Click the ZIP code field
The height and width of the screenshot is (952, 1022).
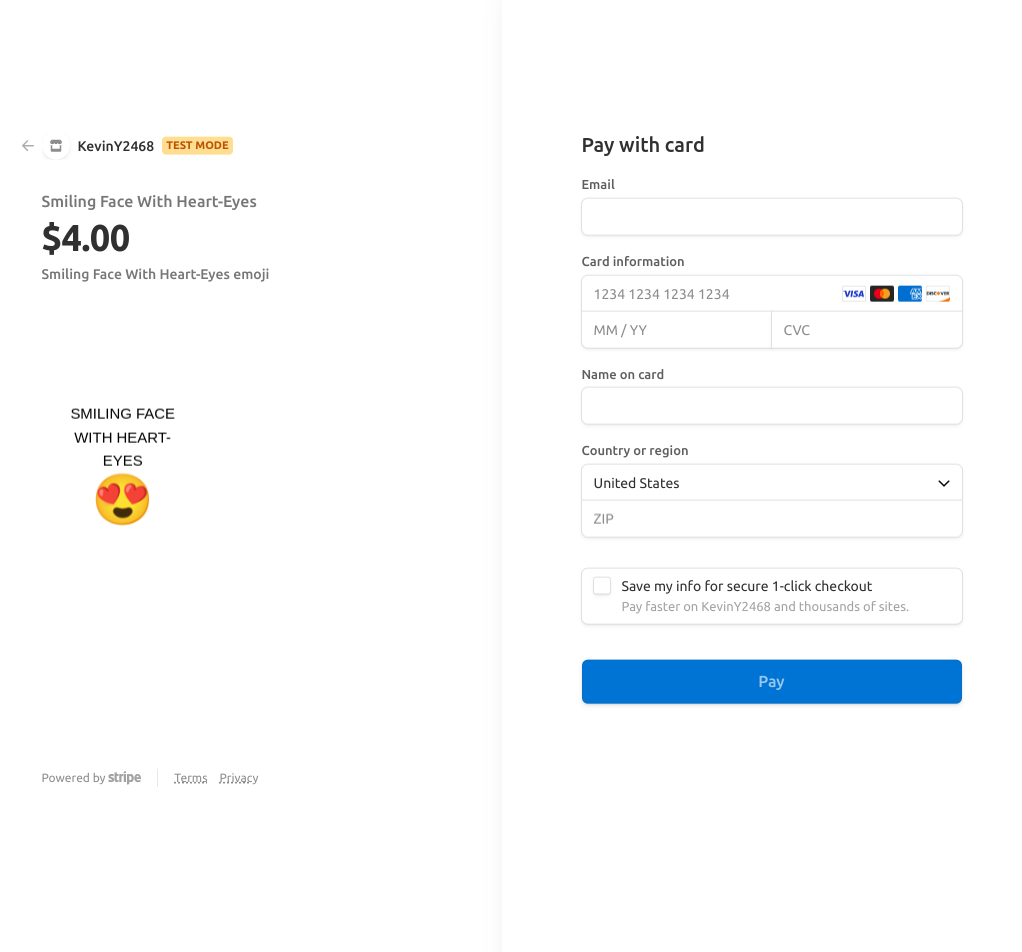click(771, 519)
